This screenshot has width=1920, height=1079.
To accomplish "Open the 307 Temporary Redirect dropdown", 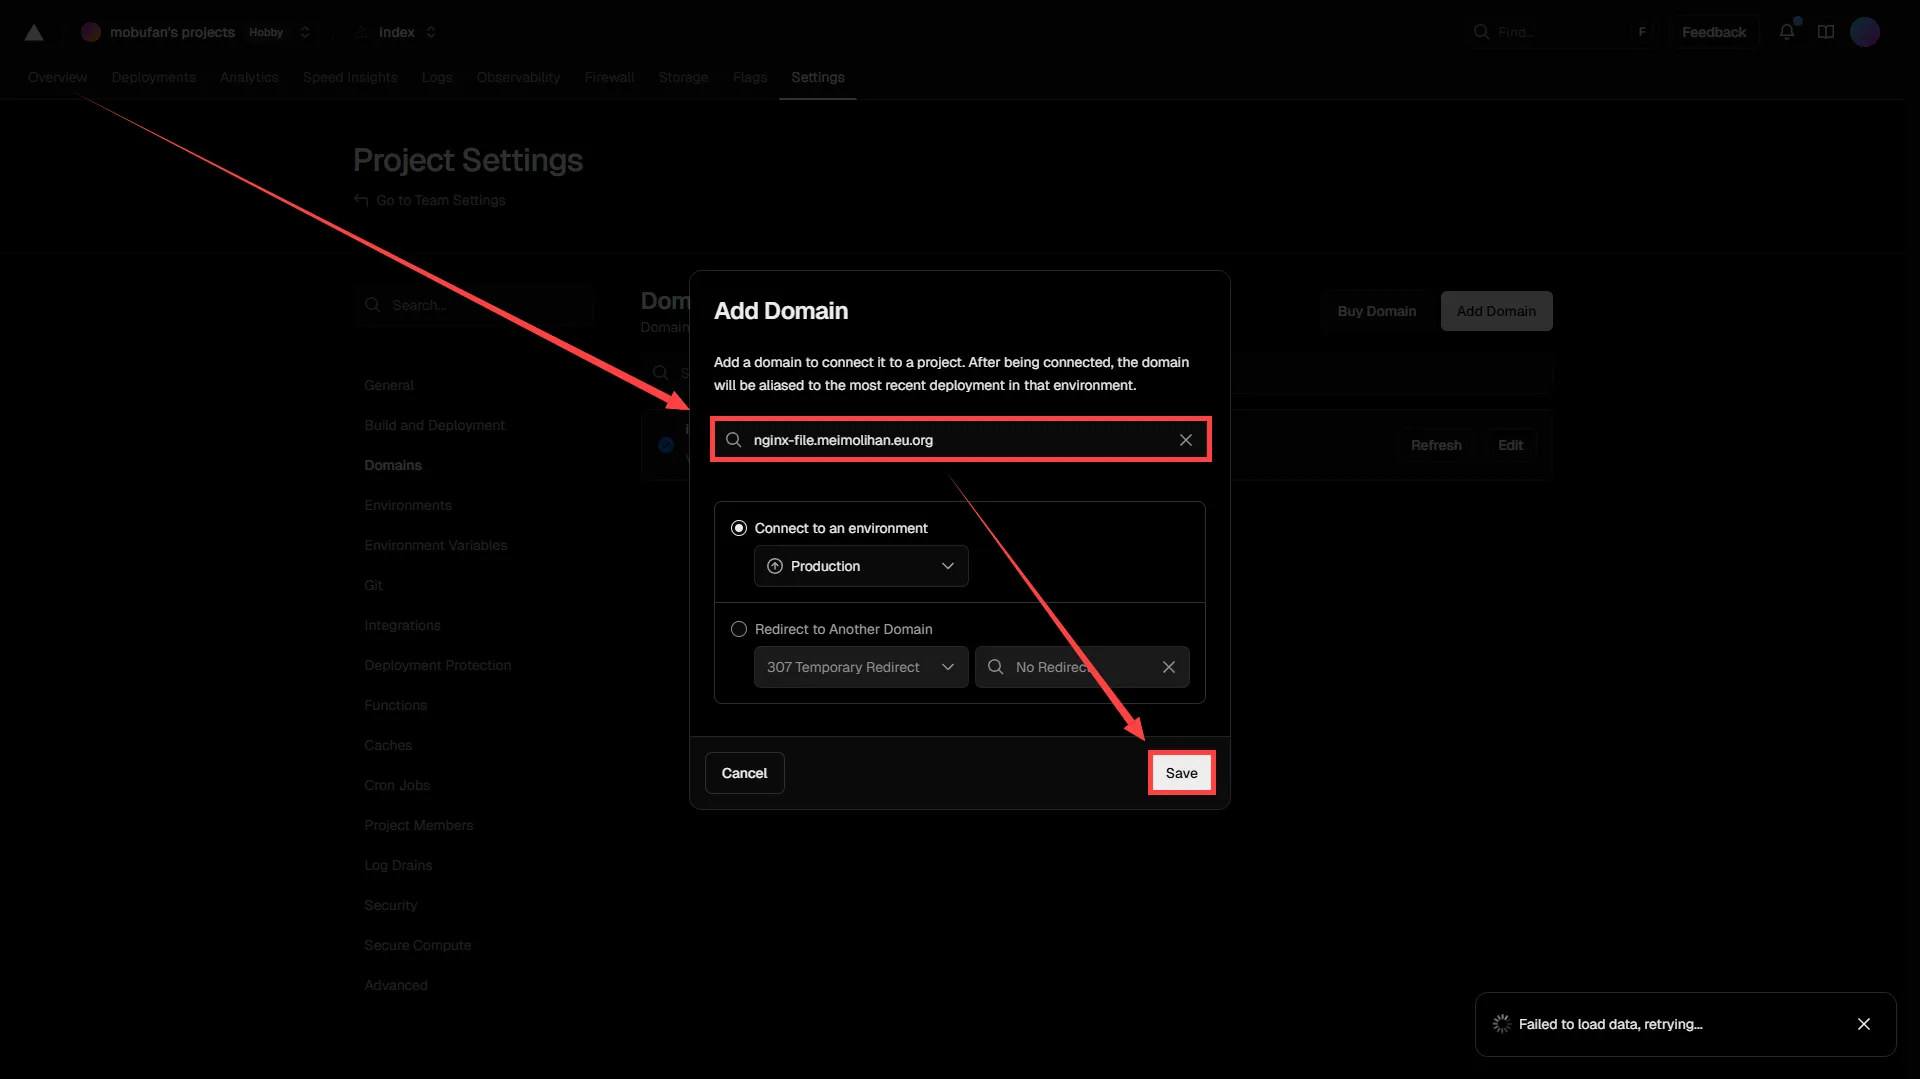I will (860, 667).
